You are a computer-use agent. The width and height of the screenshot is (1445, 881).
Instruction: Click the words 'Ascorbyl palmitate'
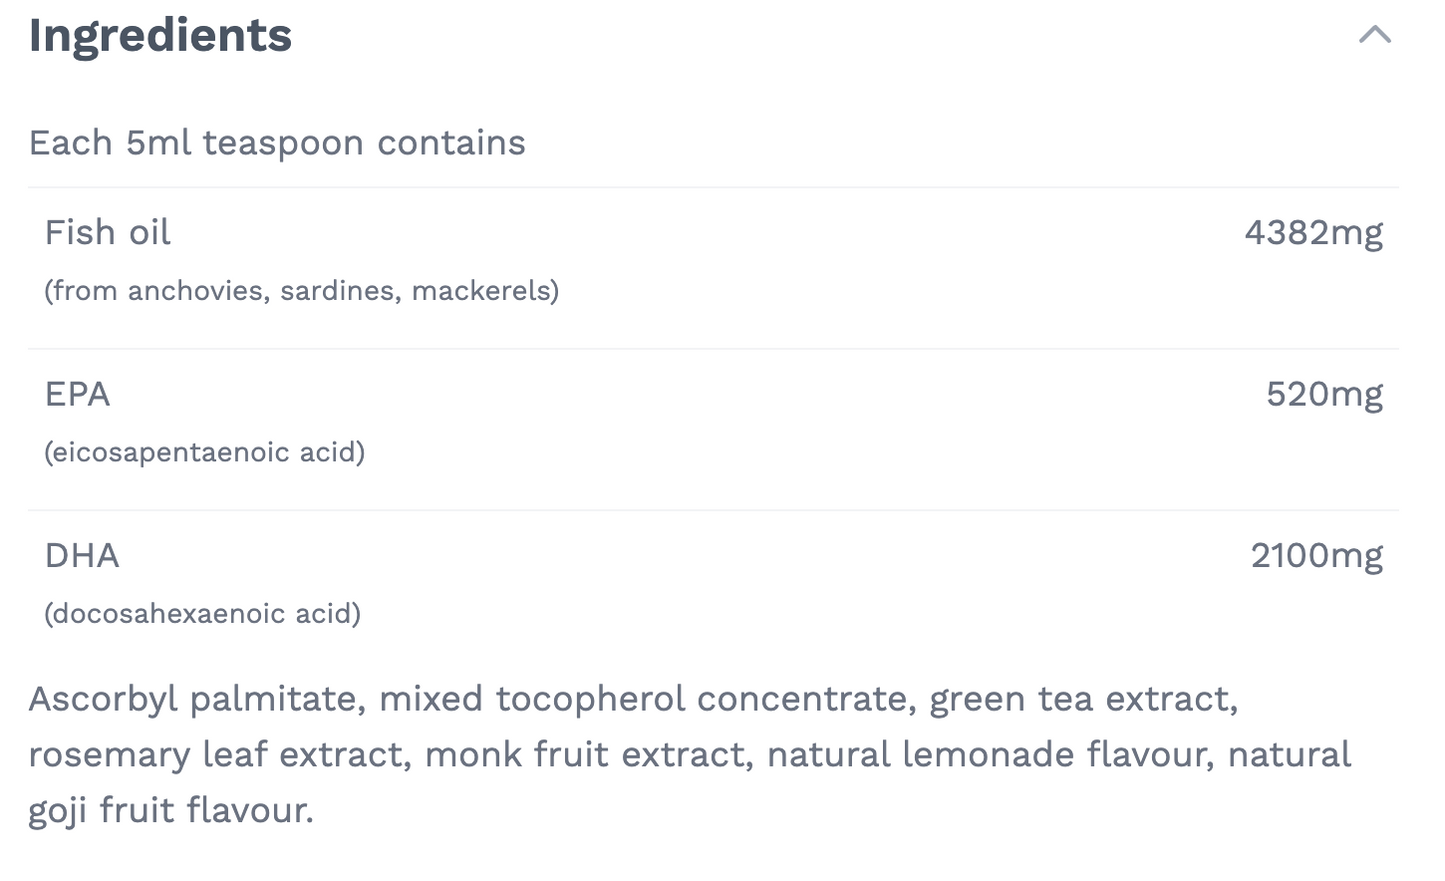pos(196,698)
